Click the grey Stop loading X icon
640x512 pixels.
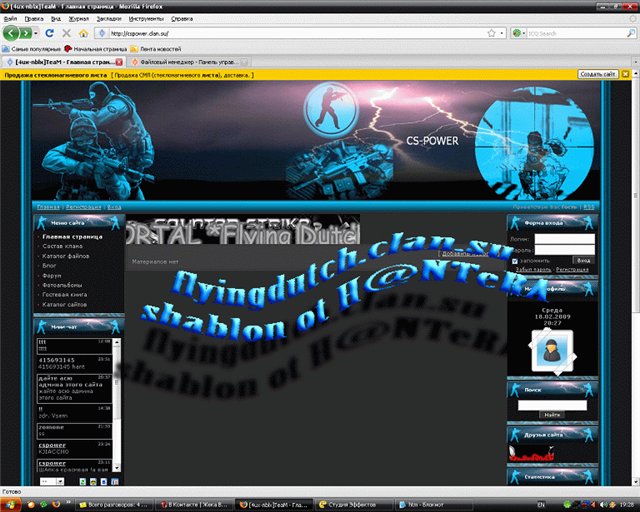[x=66, y=33]
